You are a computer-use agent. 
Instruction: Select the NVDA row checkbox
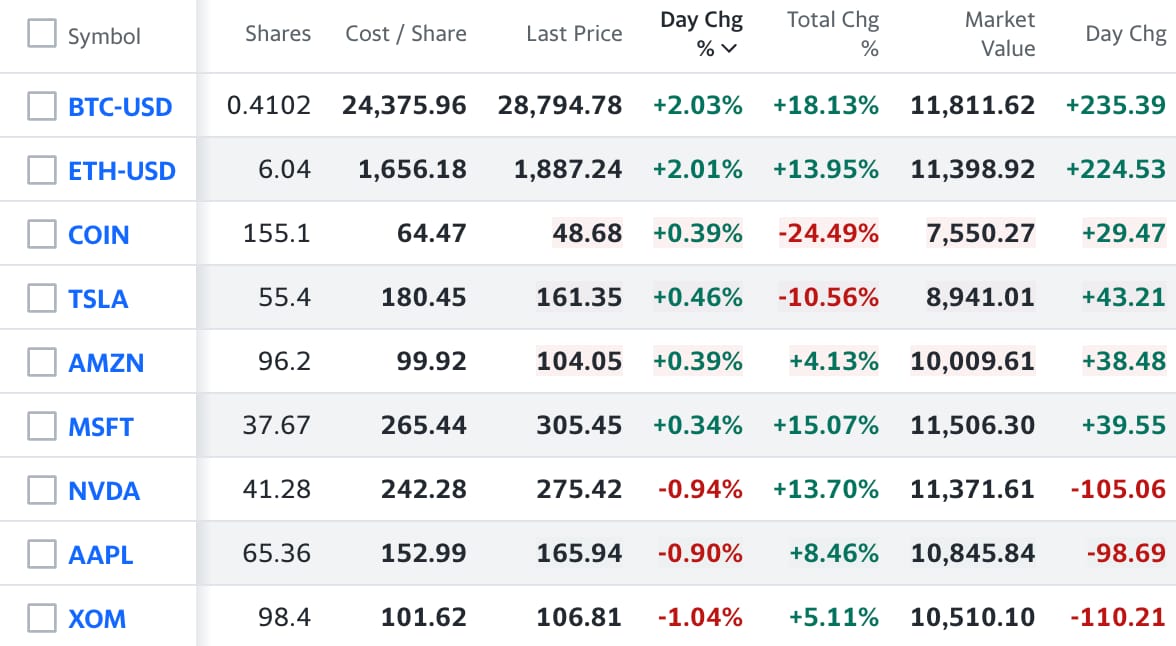click(x=42, y=490)
